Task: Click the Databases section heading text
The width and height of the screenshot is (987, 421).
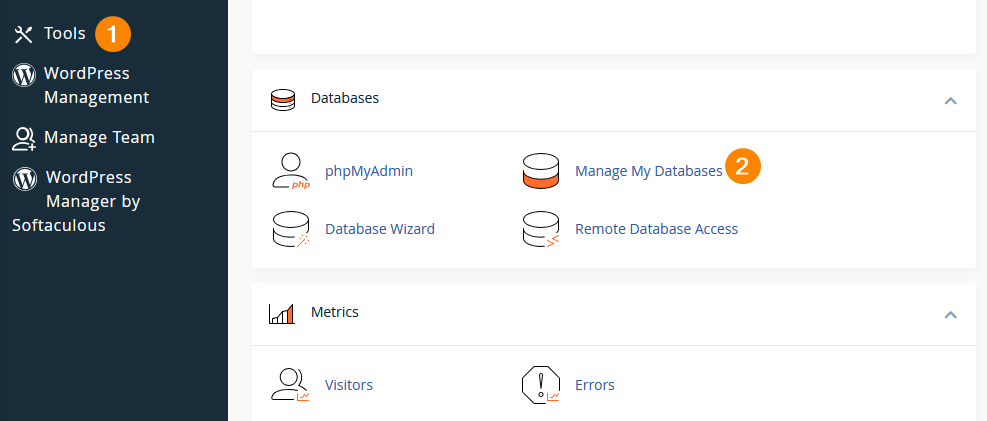Action: tap(345, 98)
